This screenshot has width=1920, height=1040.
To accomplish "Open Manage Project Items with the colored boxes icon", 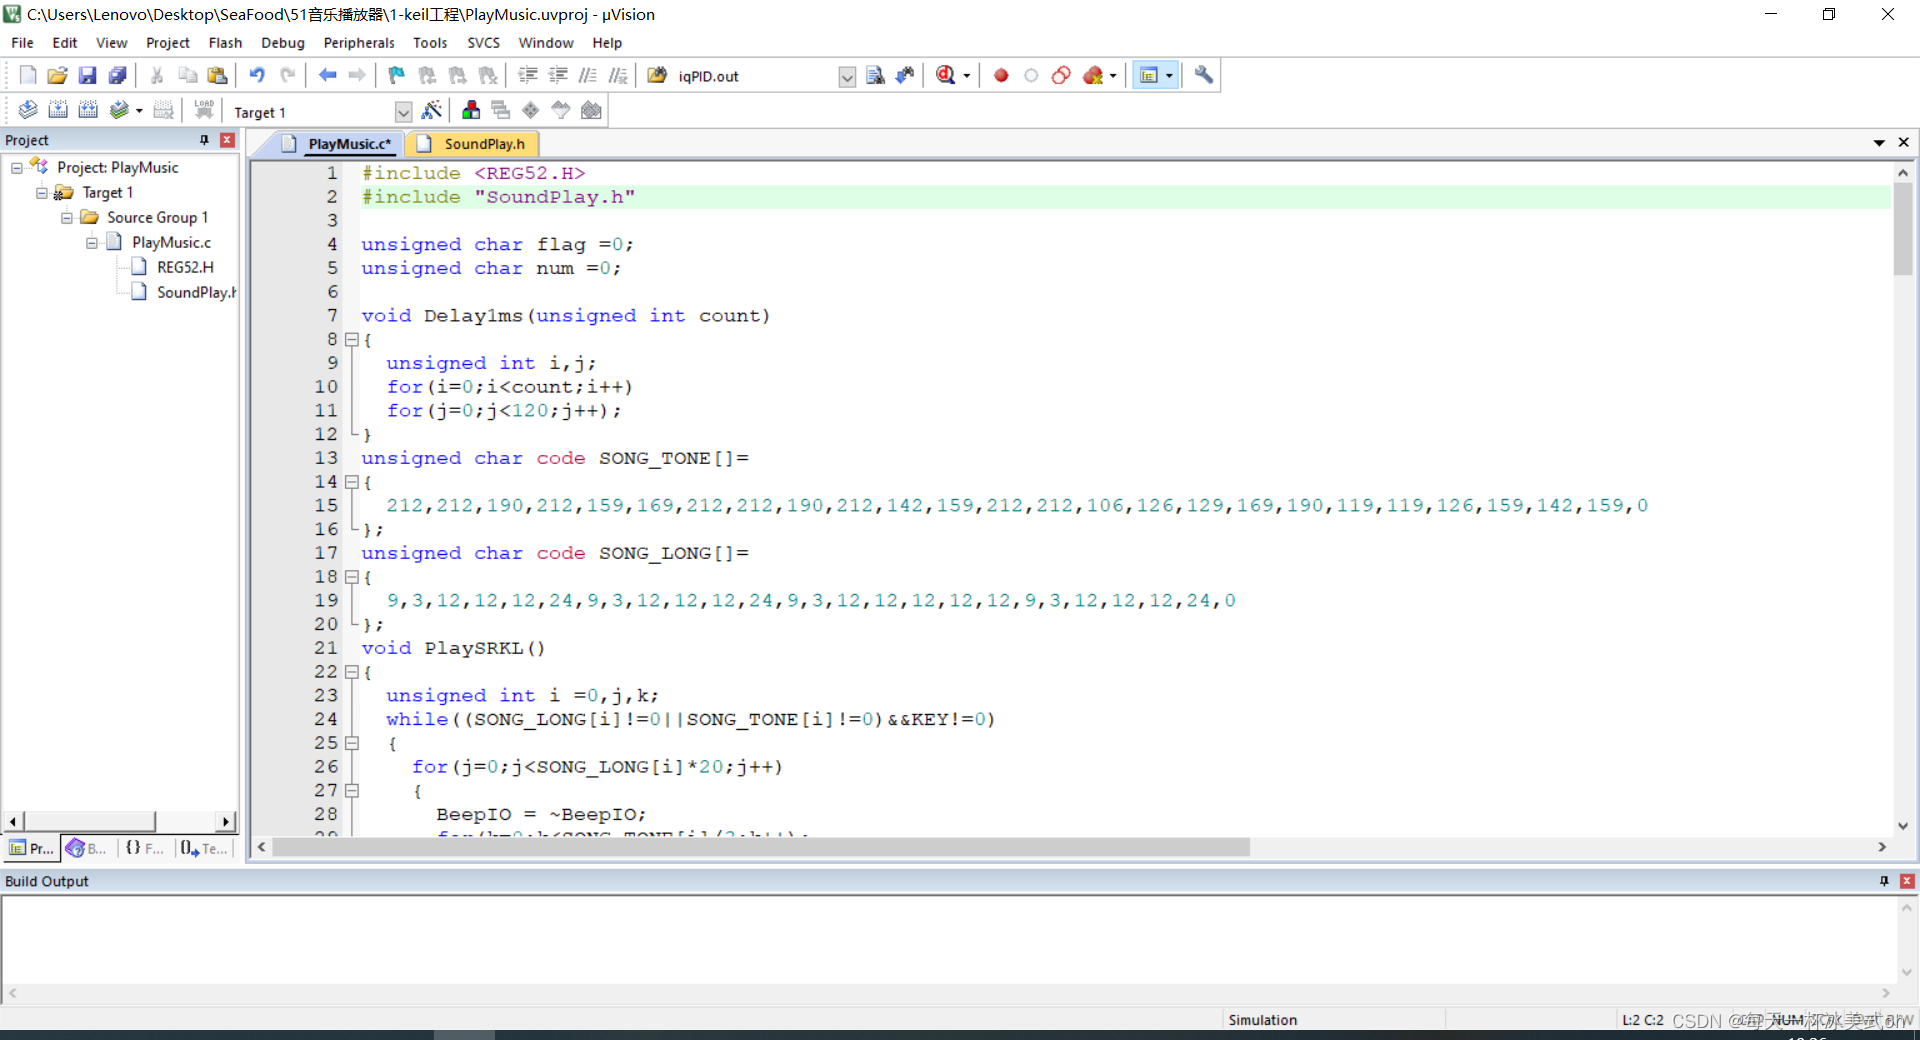I will [471, 110].
